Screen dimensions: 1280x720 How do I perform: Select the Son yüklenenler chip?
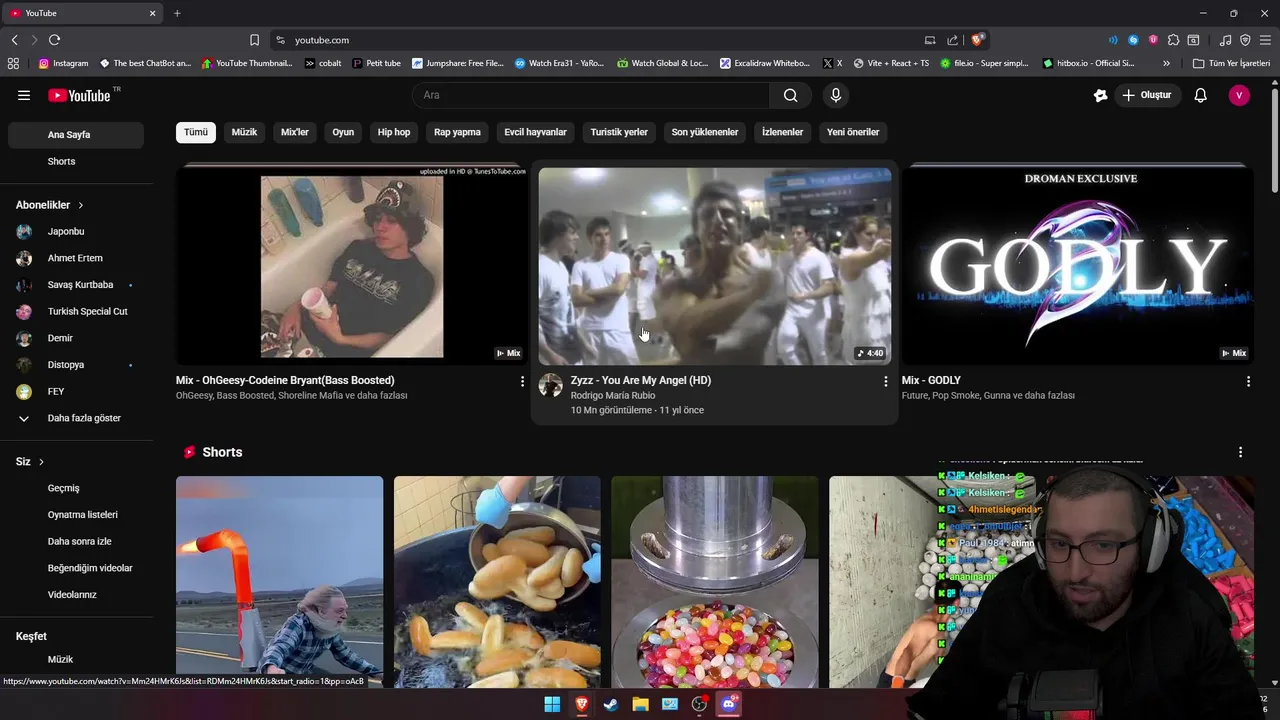(x=705, y=132)
